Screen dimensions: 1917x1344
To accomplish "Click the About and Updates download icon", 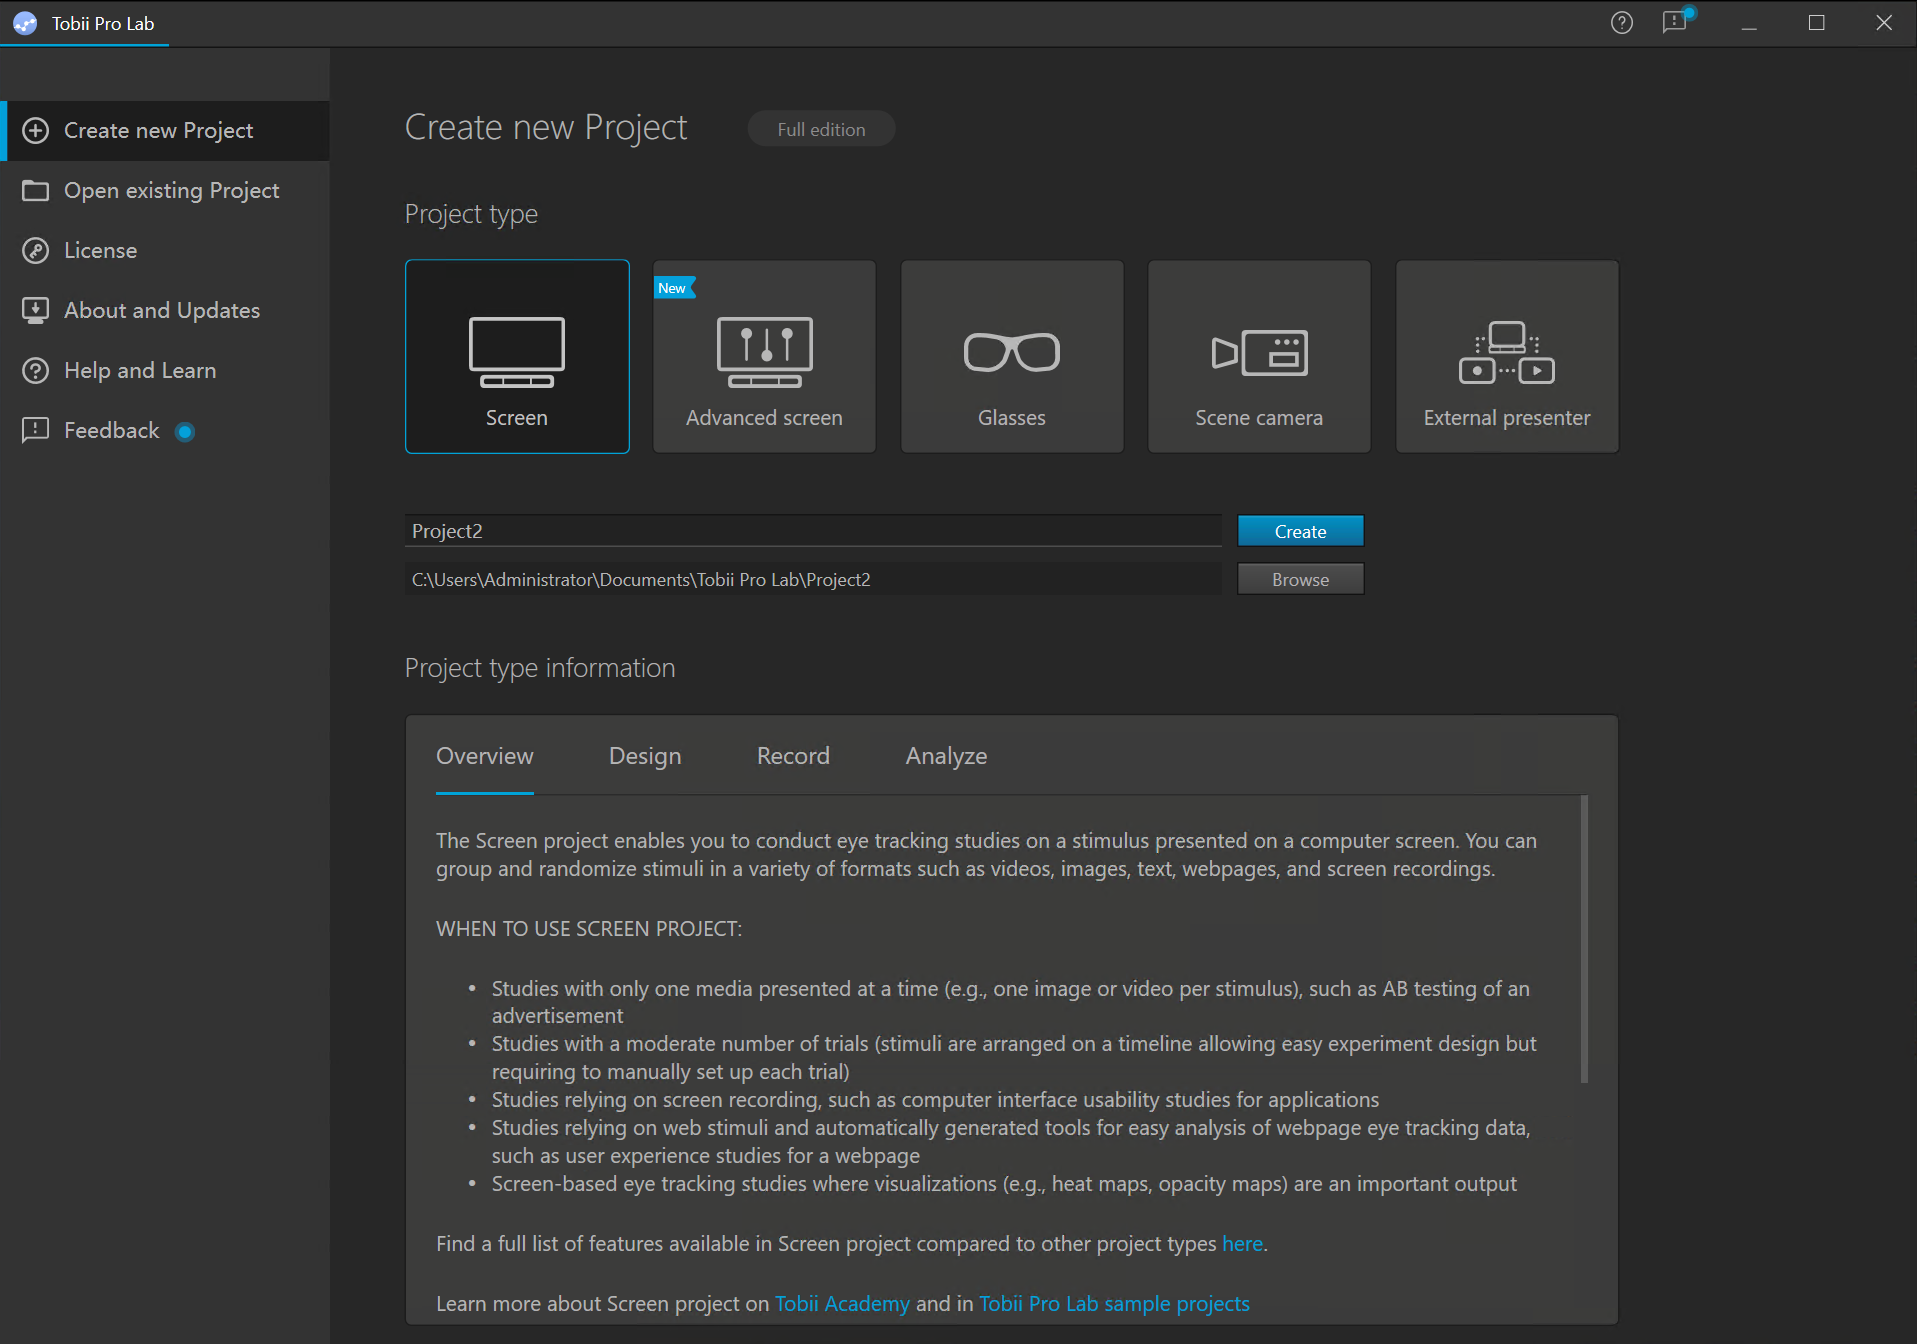I will [x=36, y=311].
